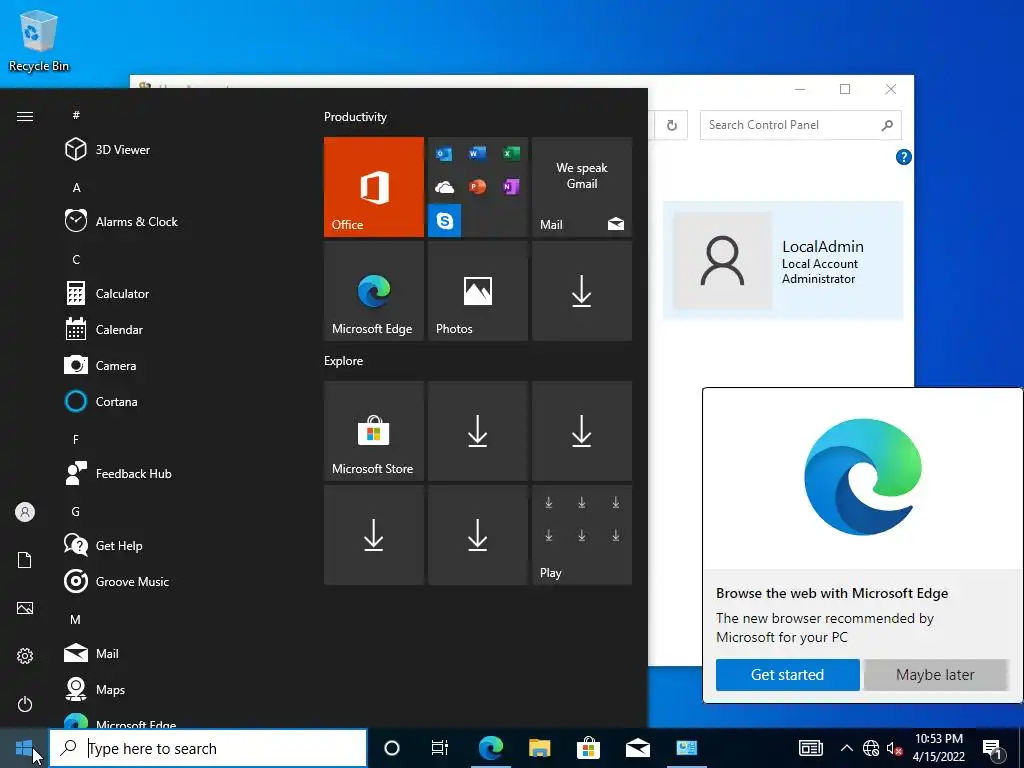Open the Microsoft Store tile
Viewport: 1024px width, 768px height.
[x=374, y=431]
